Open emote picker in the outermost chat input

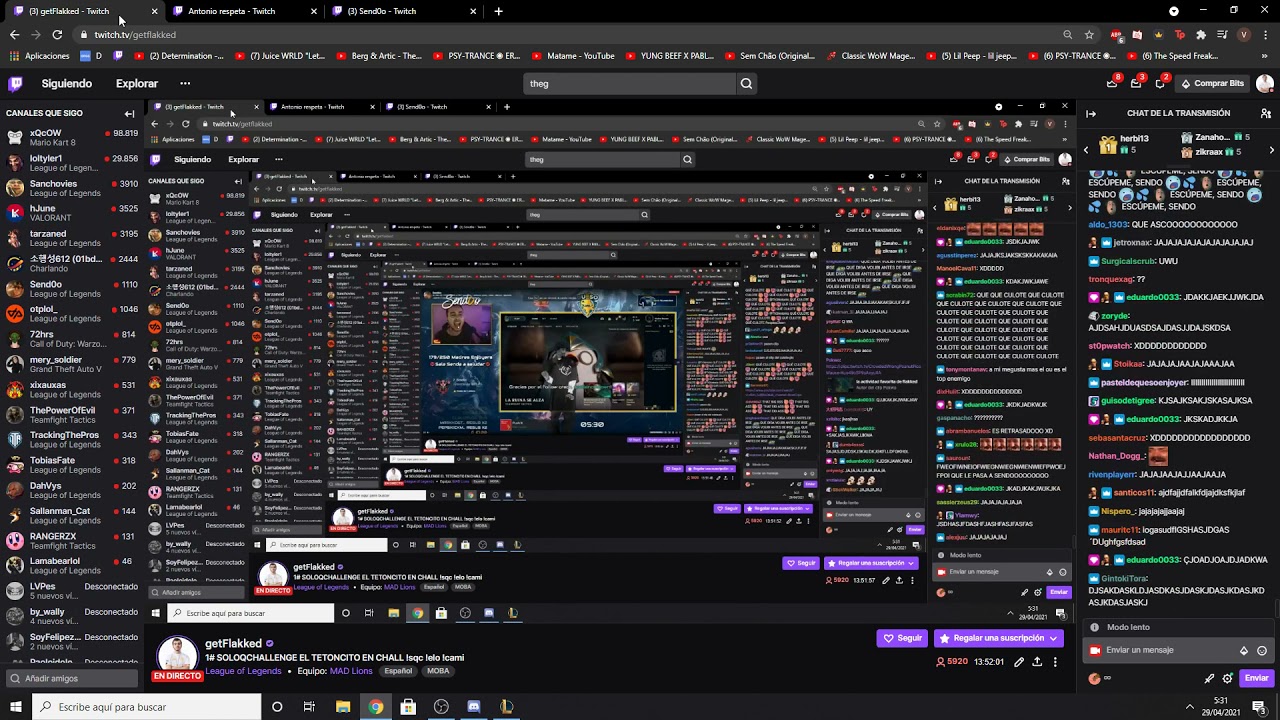pos(1262,650)
